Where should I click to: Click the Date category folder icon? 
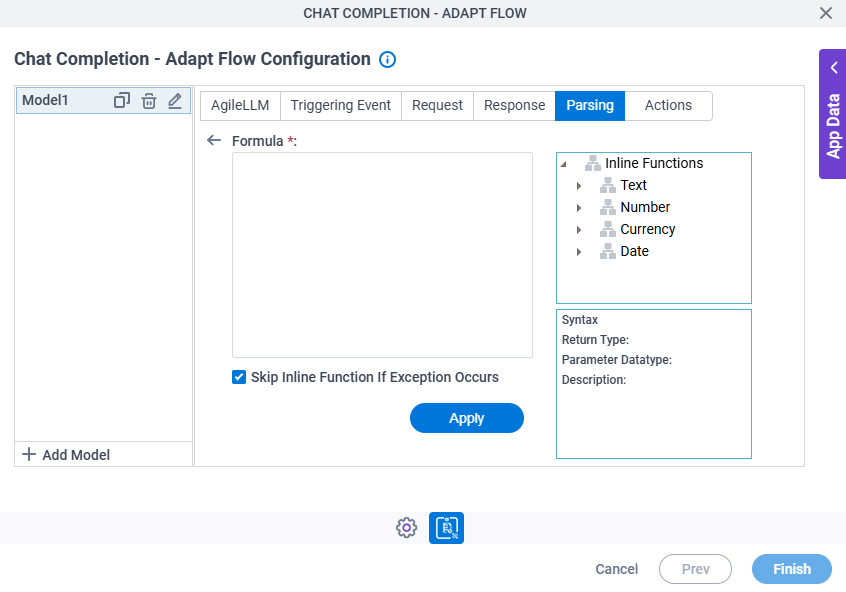point(608,251)
